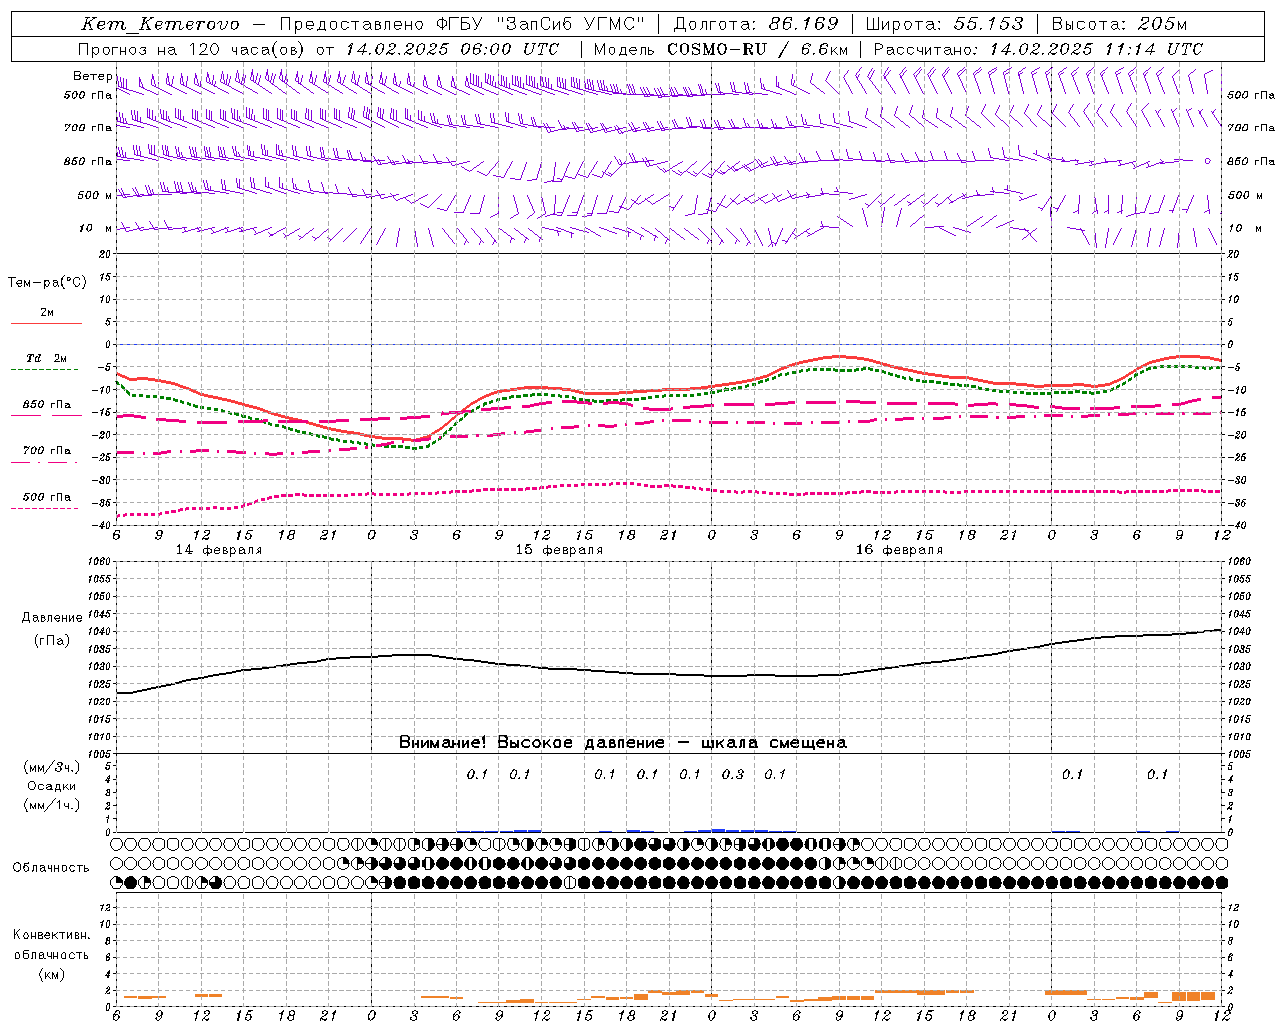Click the left 10 м wind level label
This screenshot has width=1280, height=1024.
click(x=94, y=229)
